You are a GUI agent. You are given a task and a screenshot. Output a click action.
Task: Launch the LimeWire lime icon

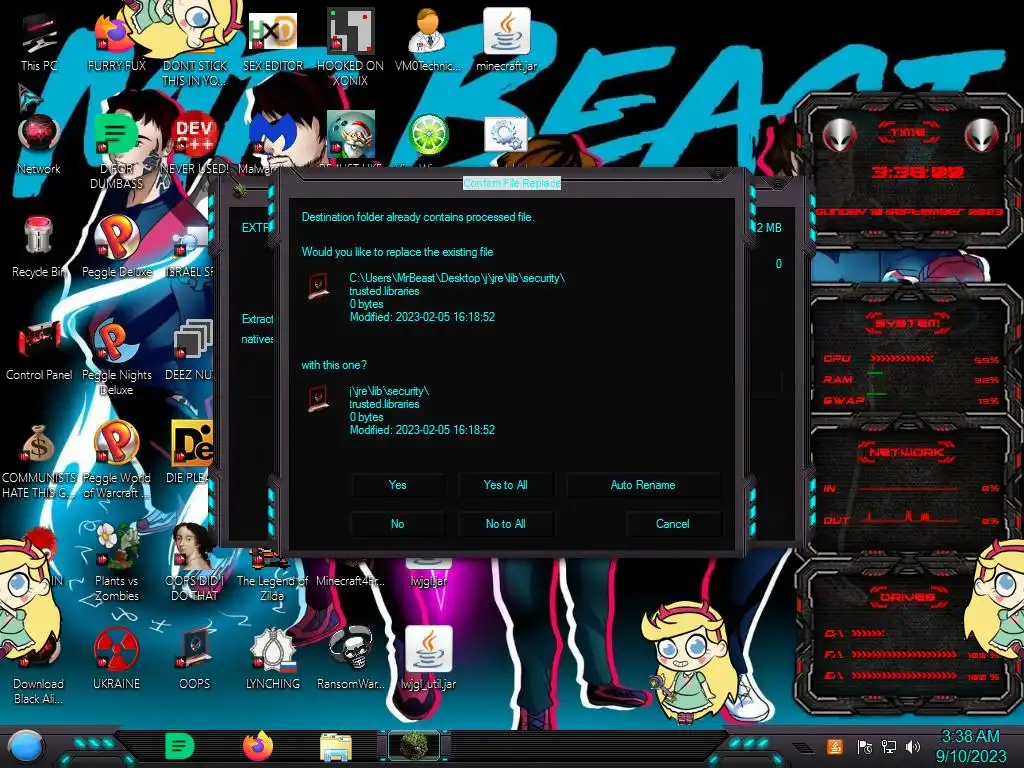pyautogui.click(x=428, y=136)
